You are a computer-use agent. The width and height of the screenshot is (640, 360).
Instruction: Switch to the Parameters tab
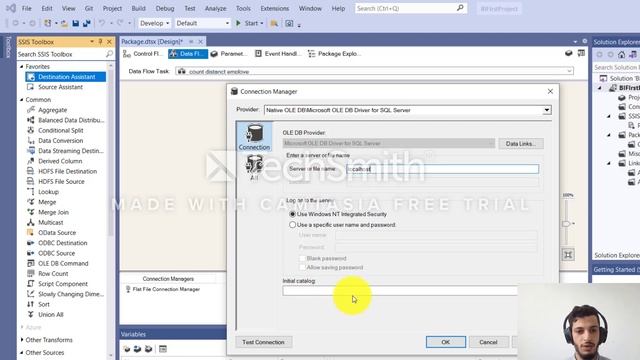click(228, 53)
